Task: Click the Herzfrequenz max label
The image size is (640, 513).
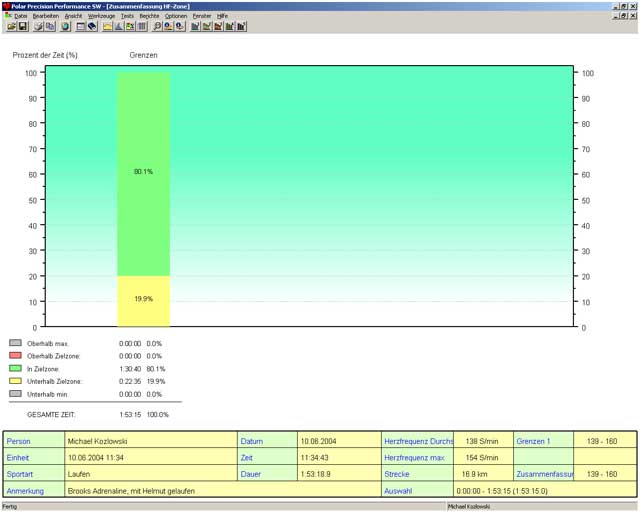Action: (414, 457)
